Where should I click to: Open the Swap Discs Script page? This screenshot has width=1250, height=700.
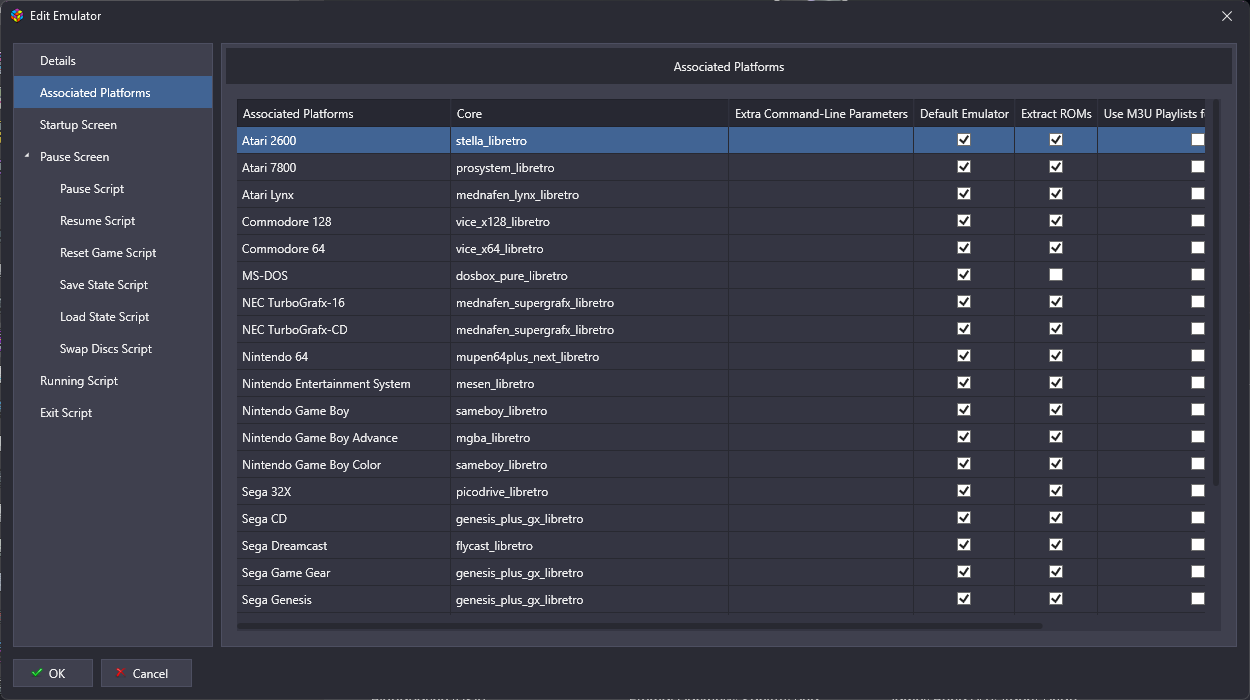(113, 349)
